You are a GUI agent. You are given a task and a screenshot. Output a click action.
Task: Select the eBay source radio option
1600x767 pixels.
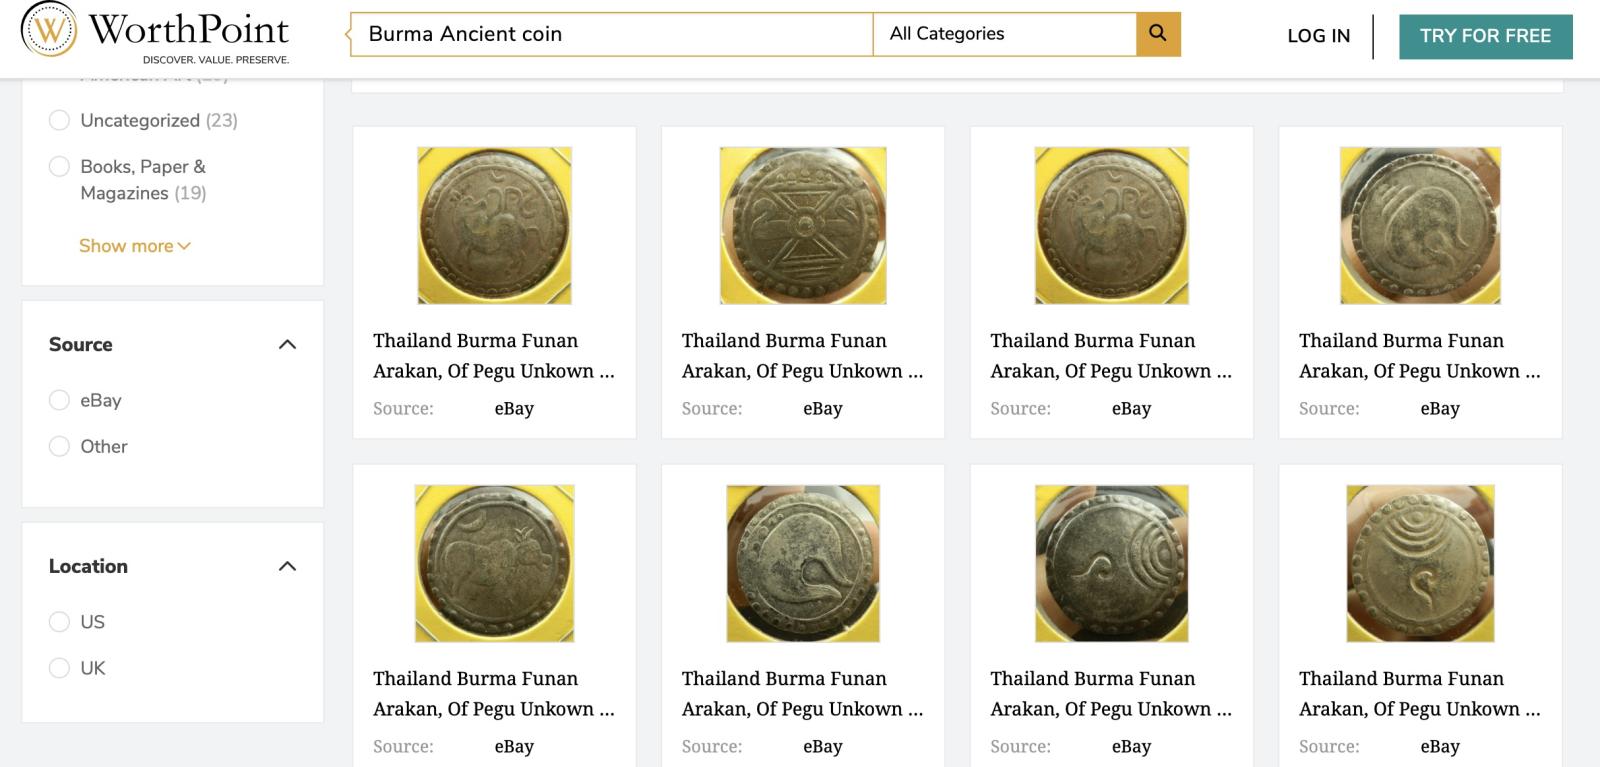(60, 401)
